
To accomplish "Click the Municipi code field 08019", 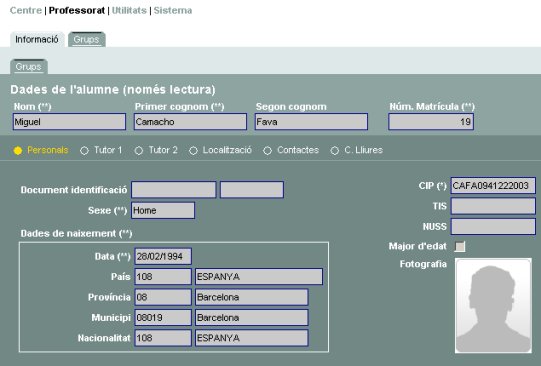I will 163,317.
